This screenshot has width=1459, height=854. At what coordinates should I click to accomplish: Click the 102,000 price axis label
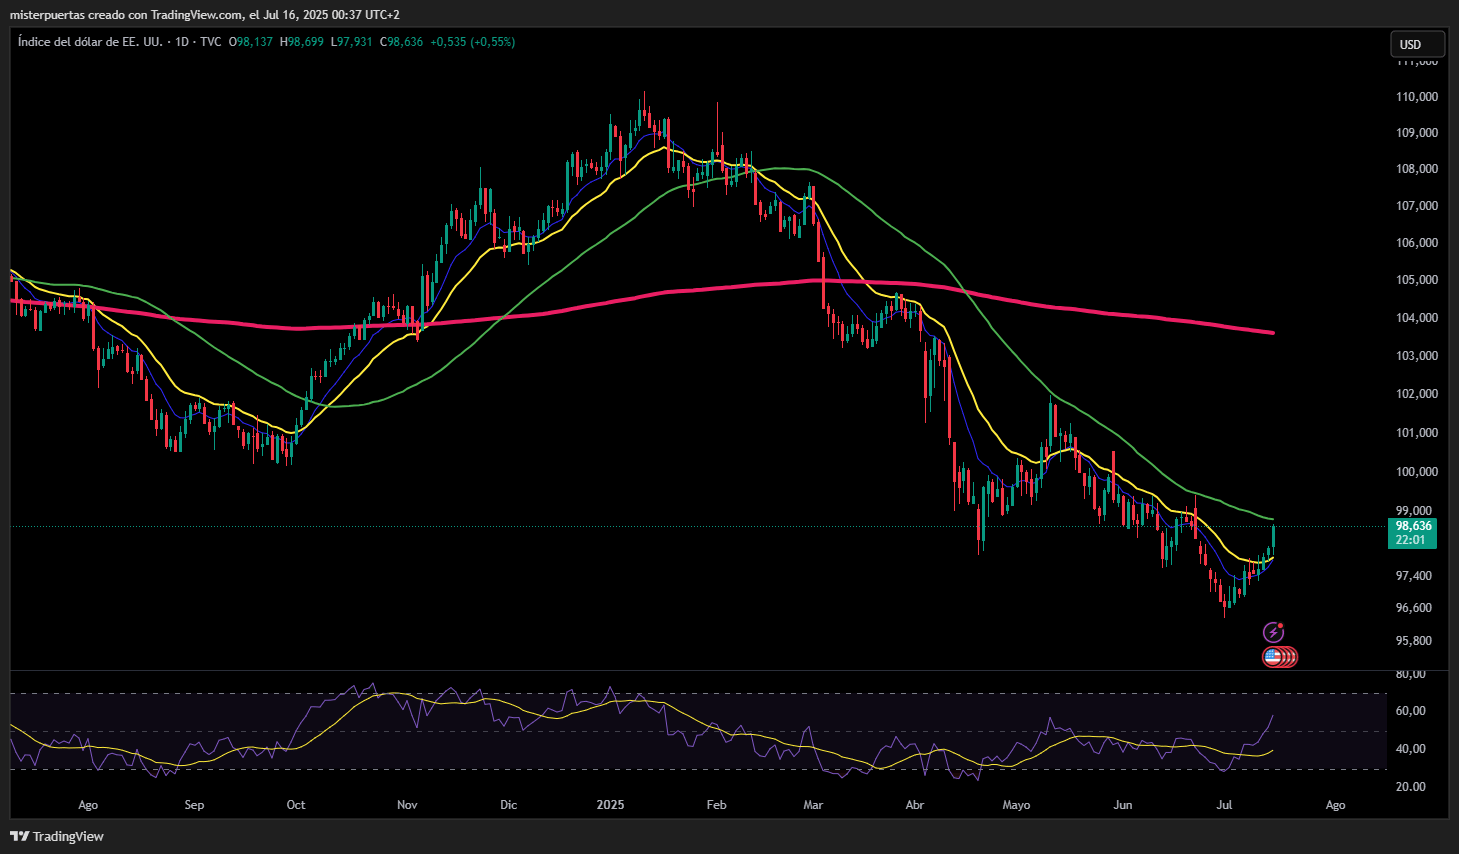point(1417,394)
